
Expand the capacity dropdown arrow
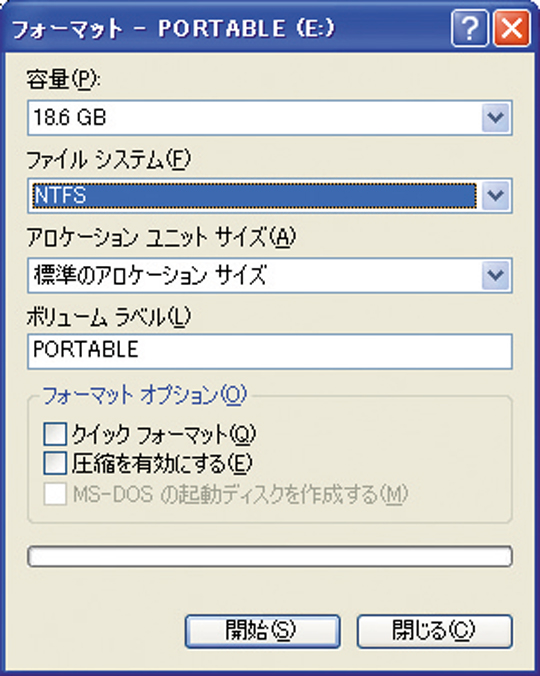coord(495,118)
